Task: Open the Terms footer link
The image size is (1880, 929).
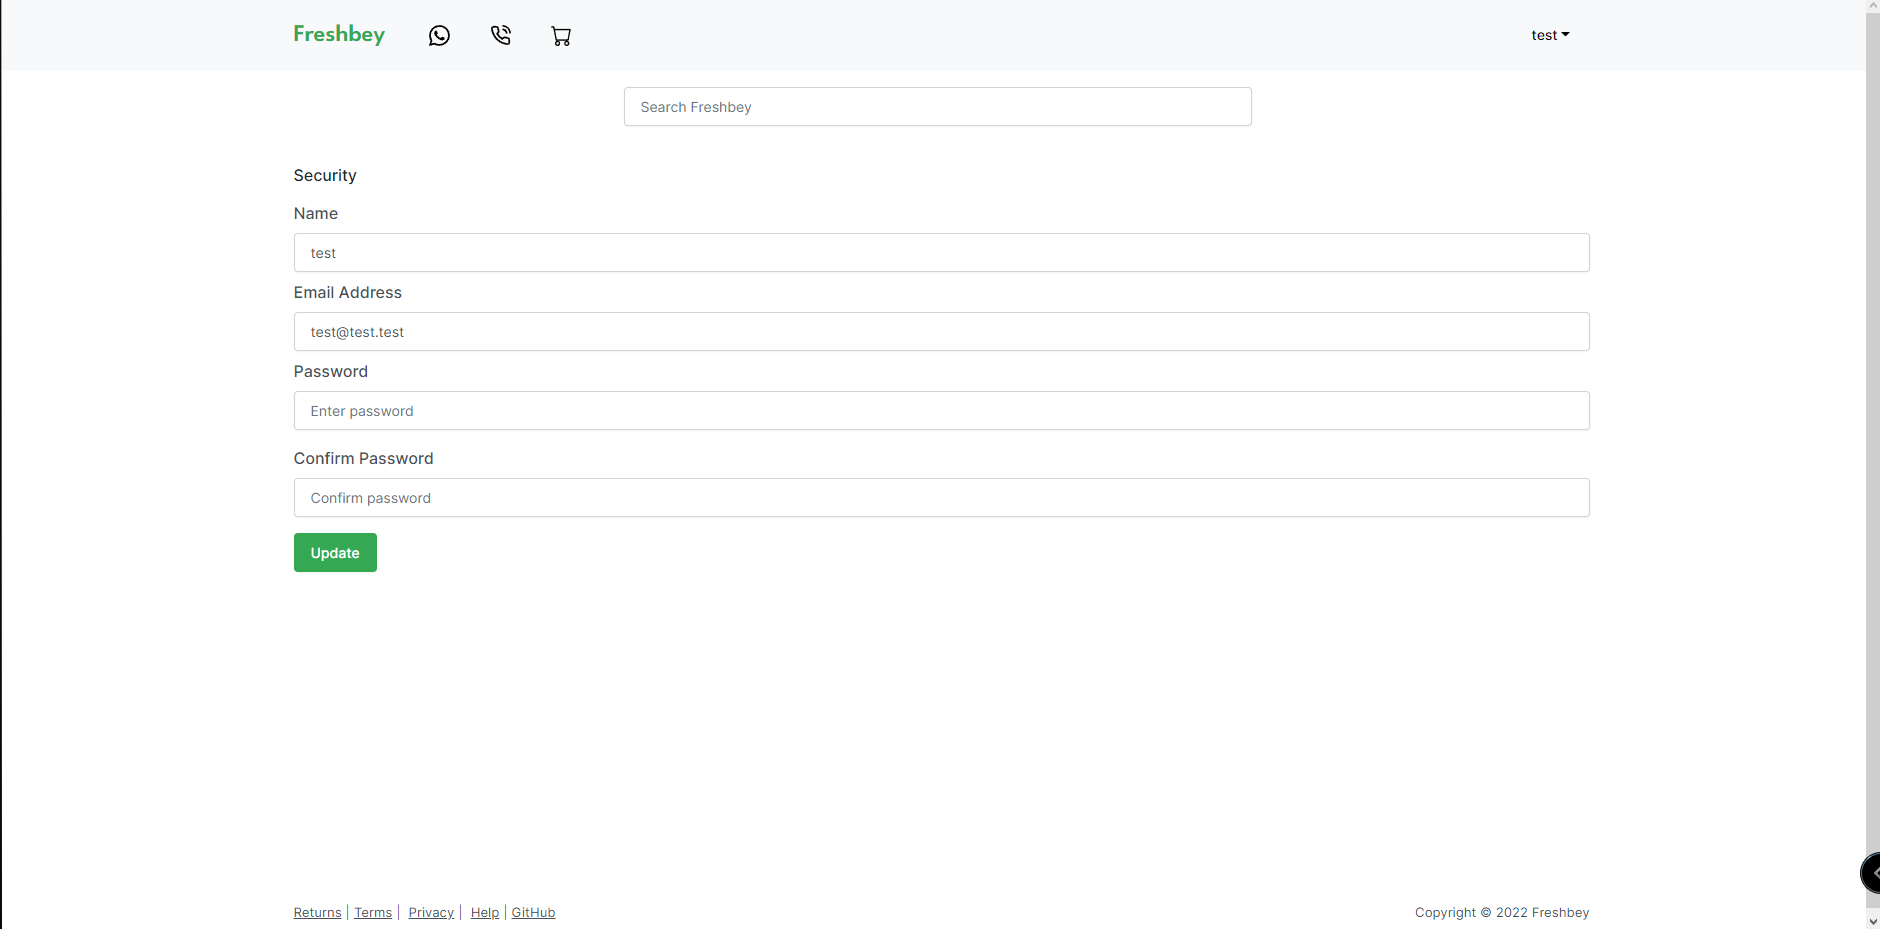Action: [x=373, y=913]
